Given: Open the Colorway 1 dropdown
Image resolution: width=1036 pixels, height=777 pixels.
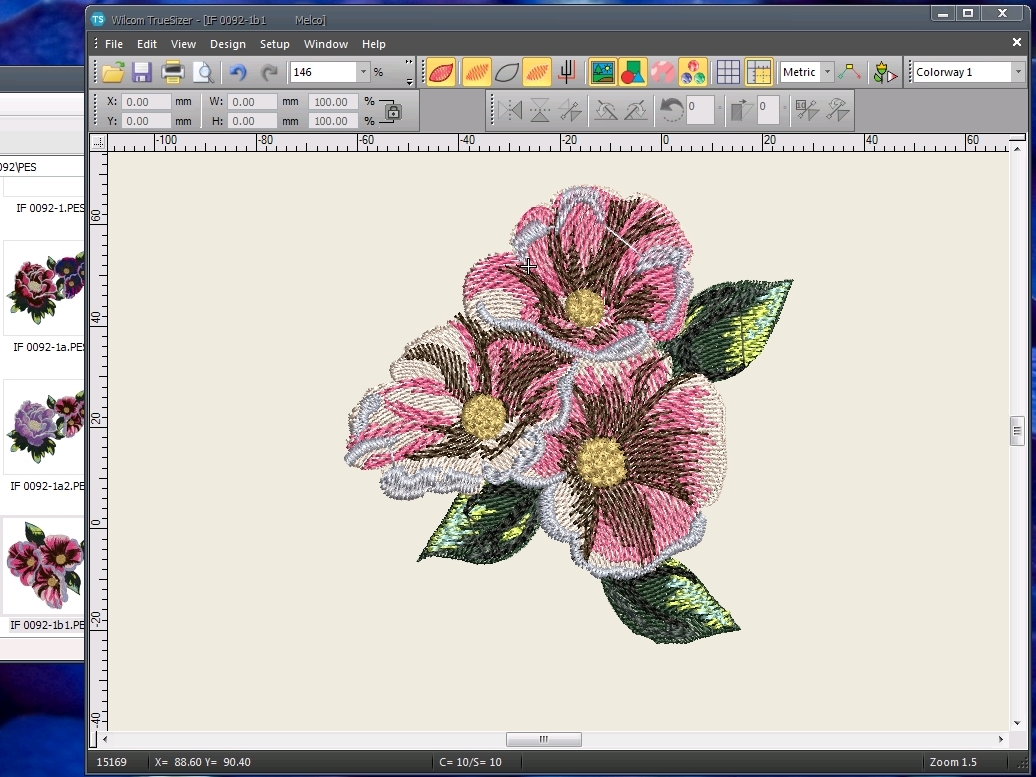Looking at the screenshot, I should click(1017, 72).
